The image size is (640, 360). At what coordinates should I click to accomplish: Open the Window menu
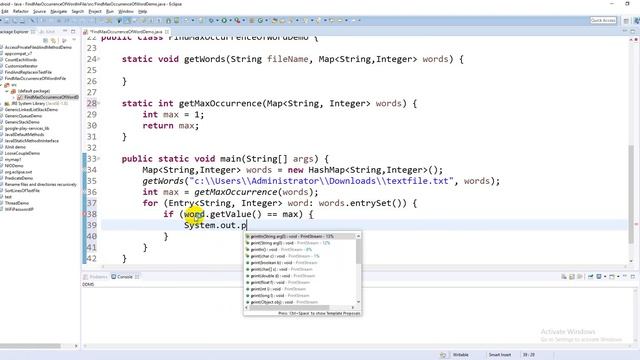point(126,11)
